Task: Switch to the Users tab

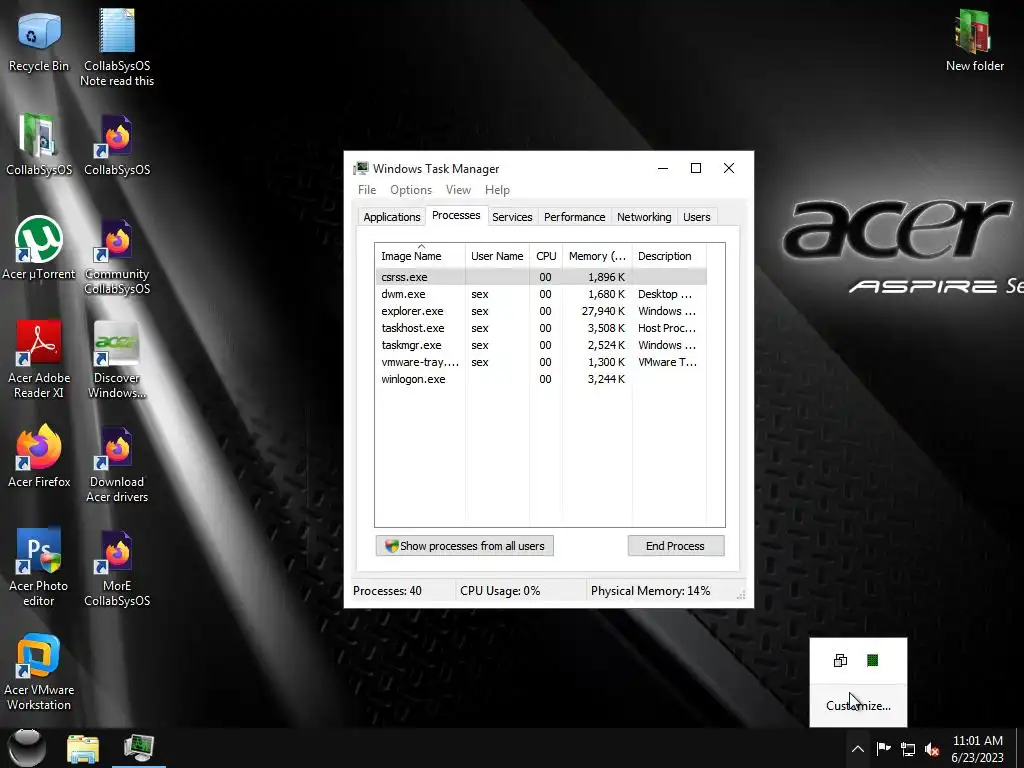Action: tap(696, 217)
